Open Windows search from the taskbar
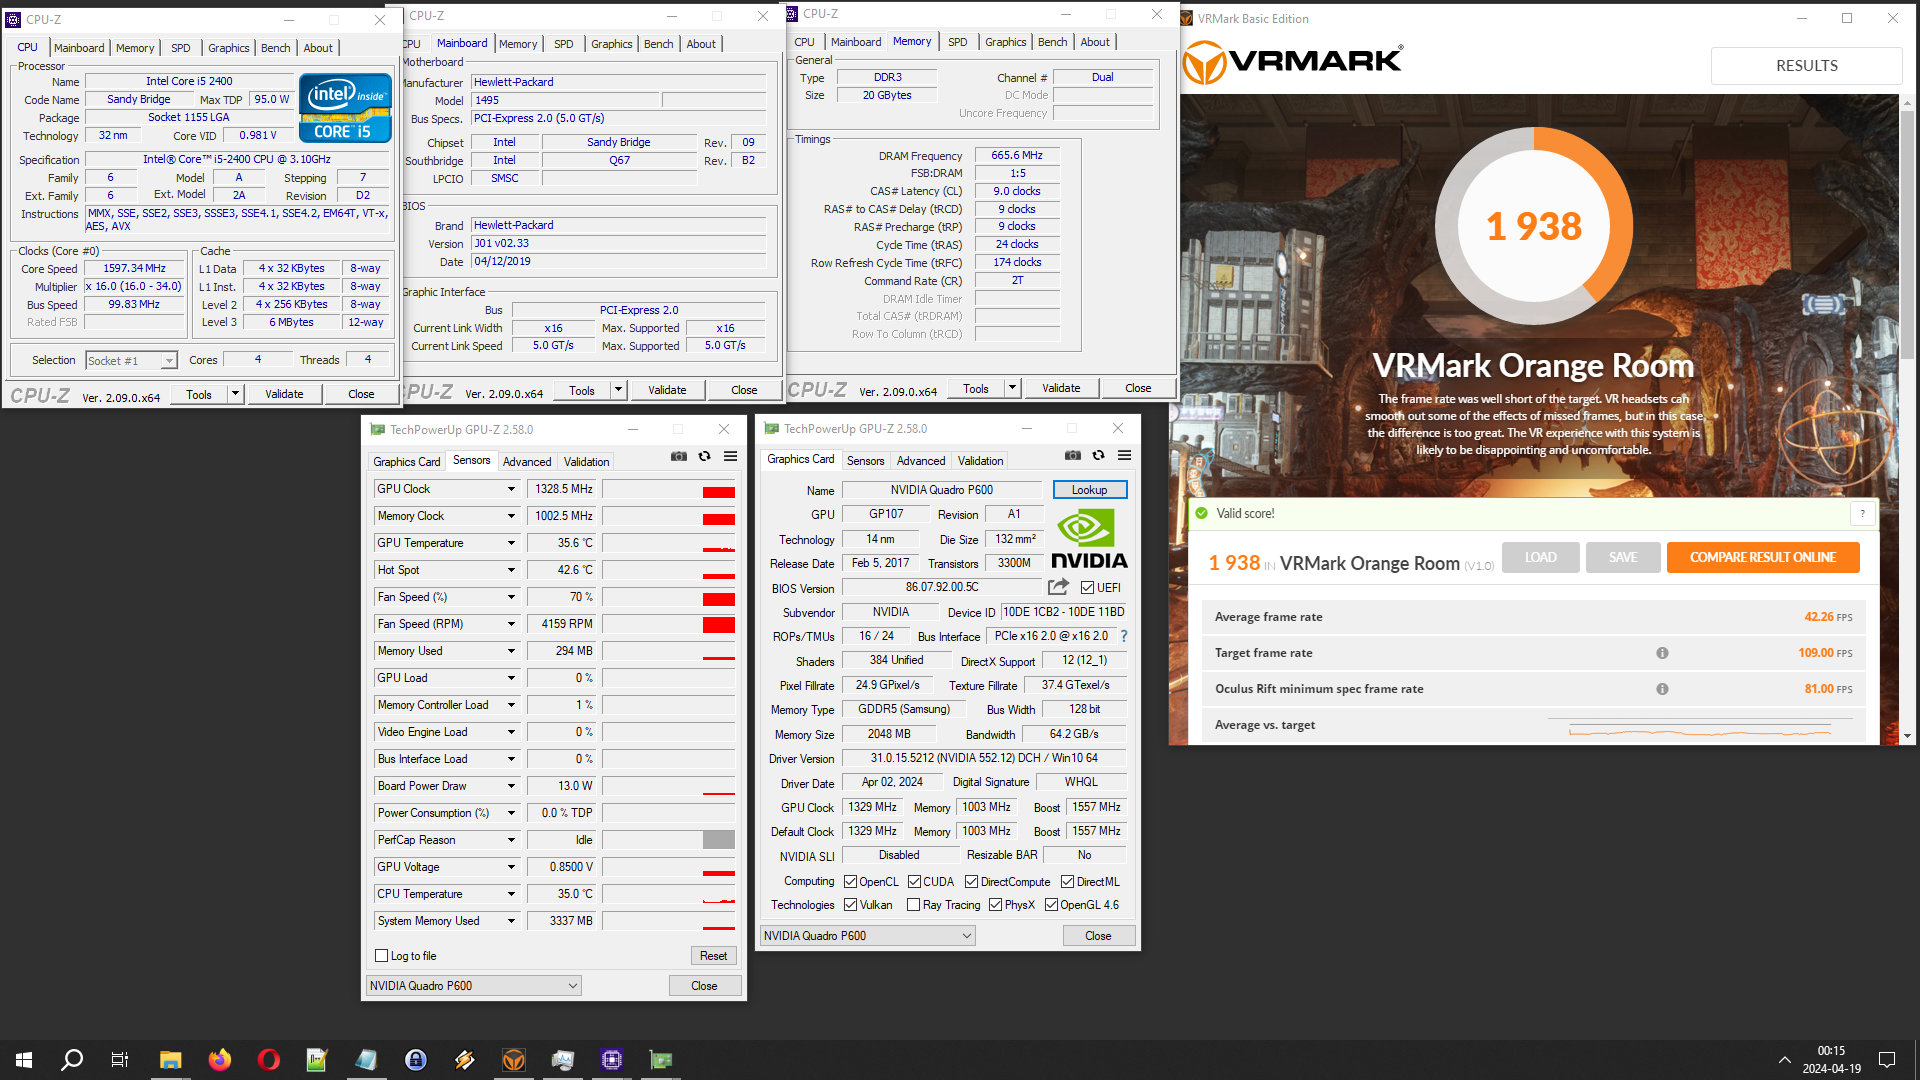 point(72,1060)
